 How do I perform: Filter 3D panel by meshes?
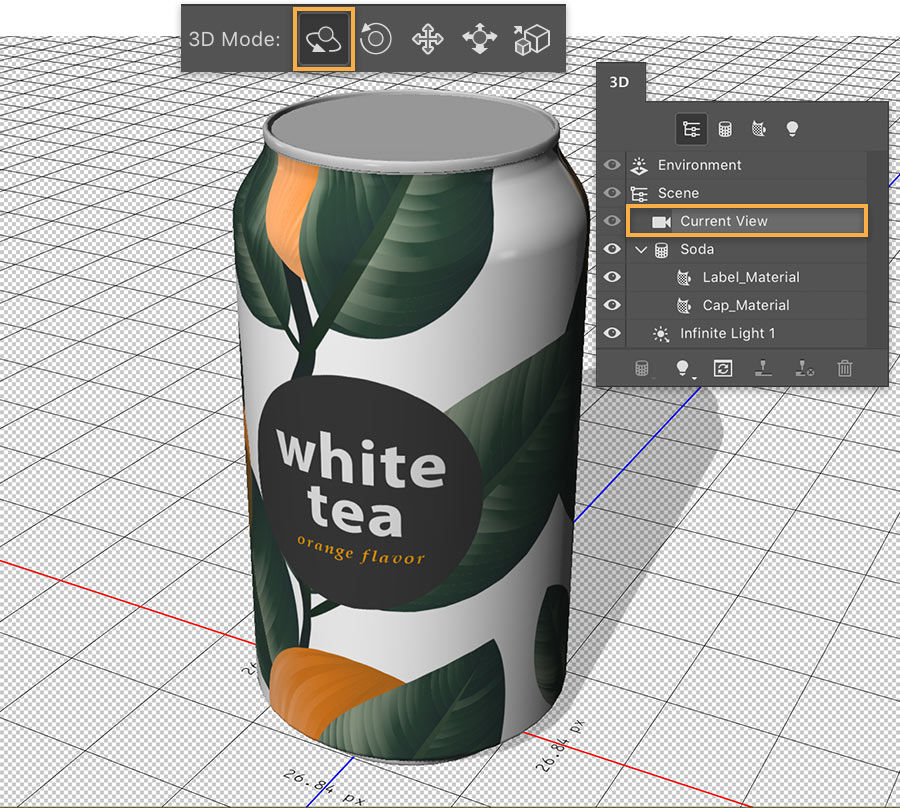click(724, 128)
